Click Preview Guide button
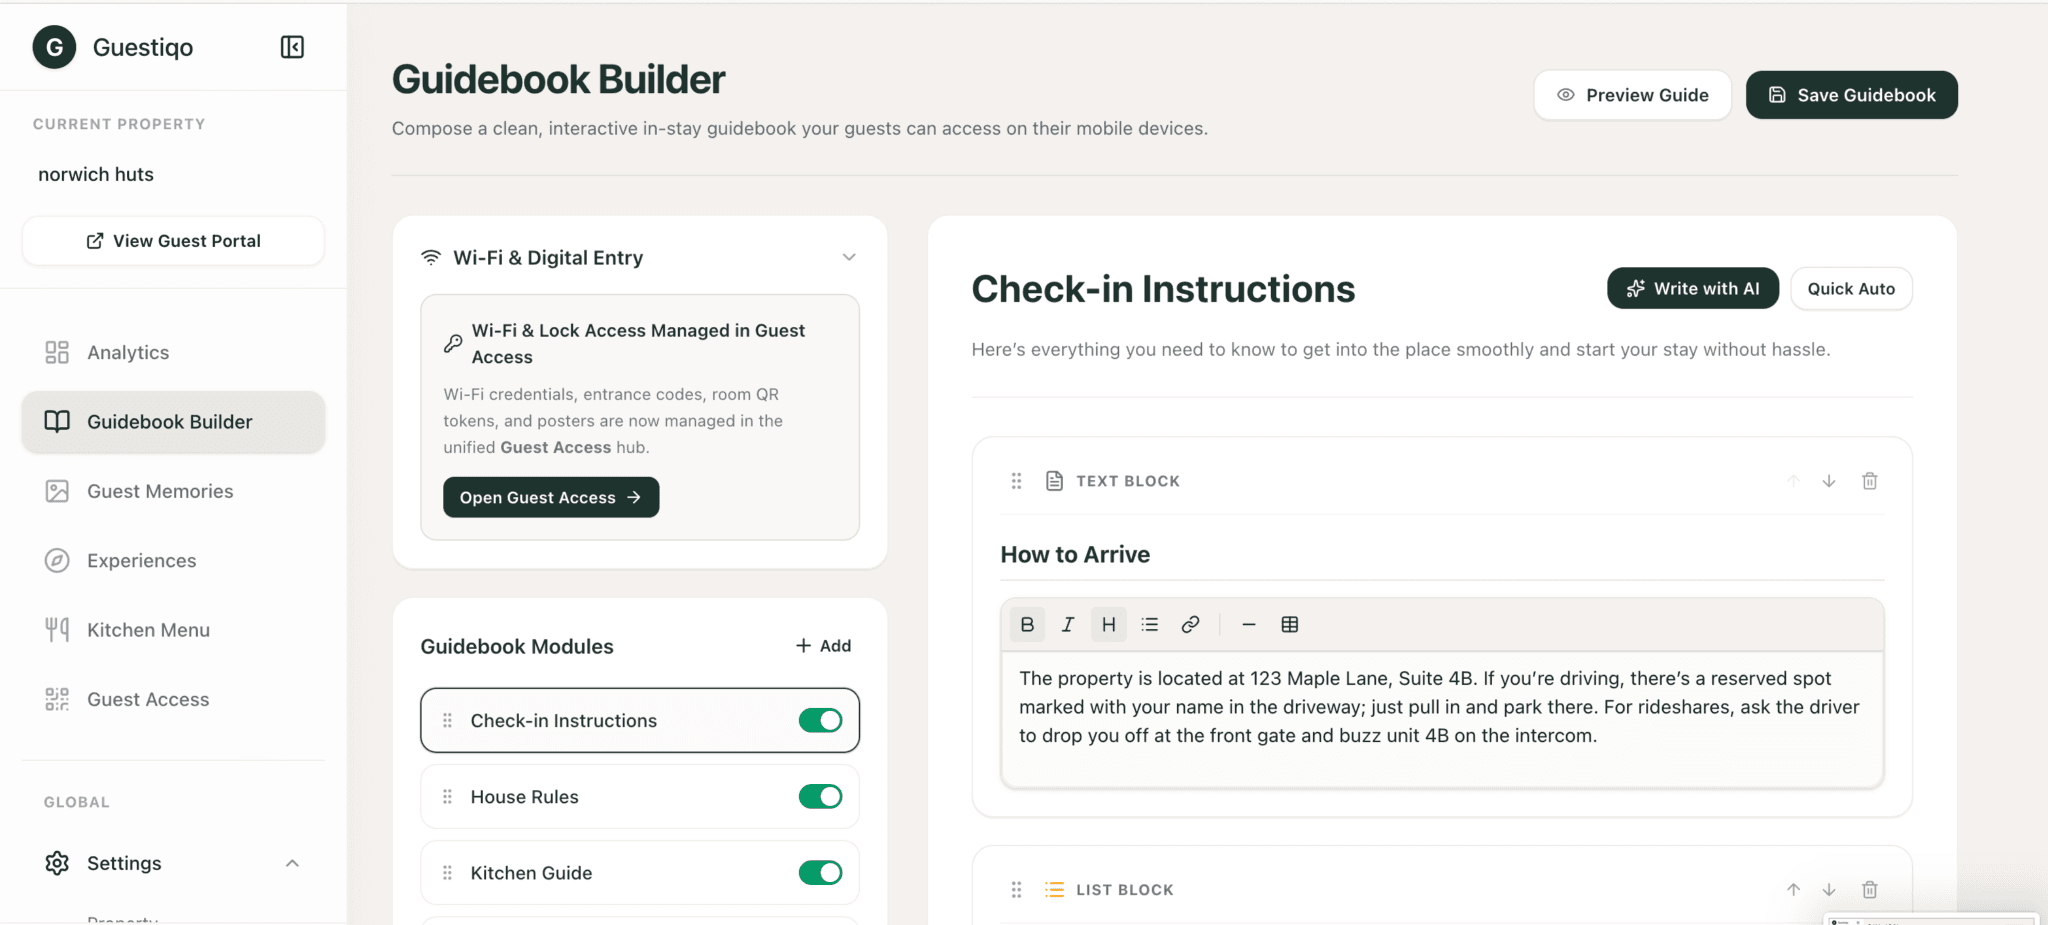Screen dimensions: 2048x925 pos(1632,95)
